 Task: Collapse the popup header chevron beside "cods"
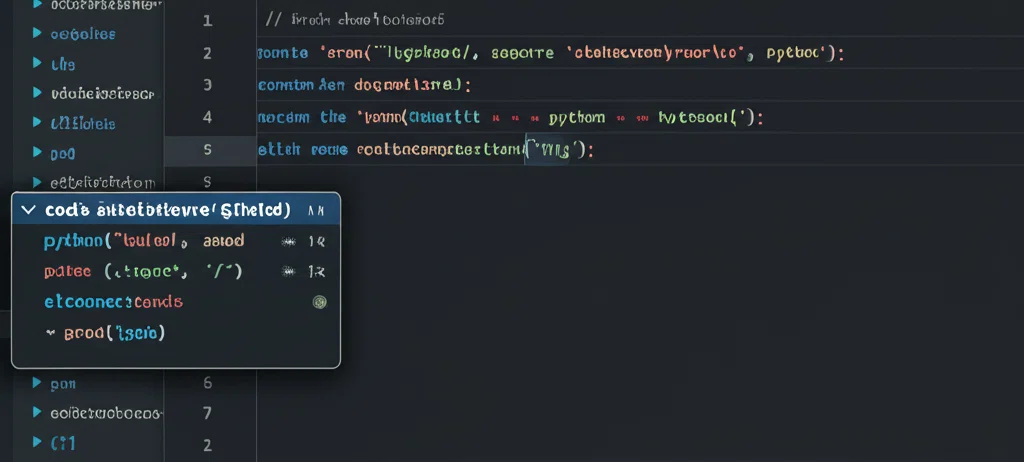click(28, 210)
